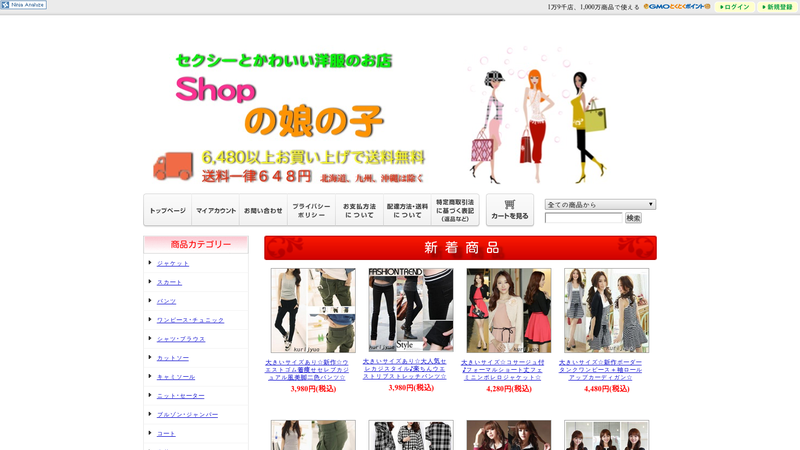Open the corsage bolero jacket thumbnail
The image size is (800, 450).
[509, 310]
